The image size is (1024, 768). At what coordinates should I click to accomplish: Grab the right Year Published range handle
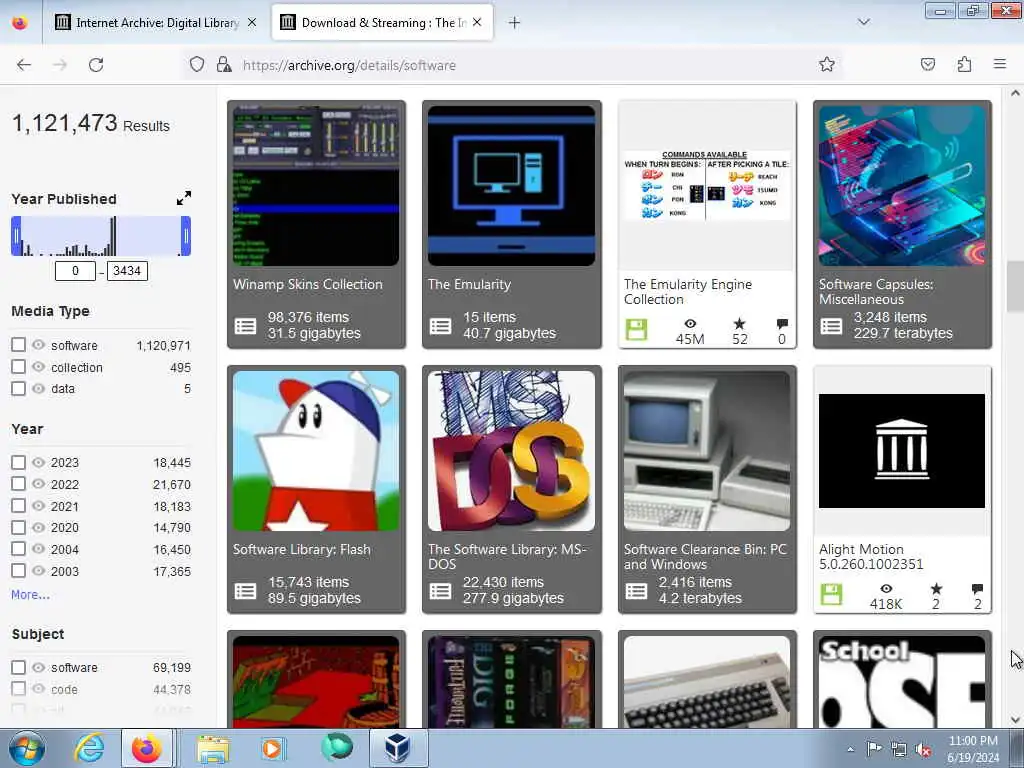coord(186,236)
